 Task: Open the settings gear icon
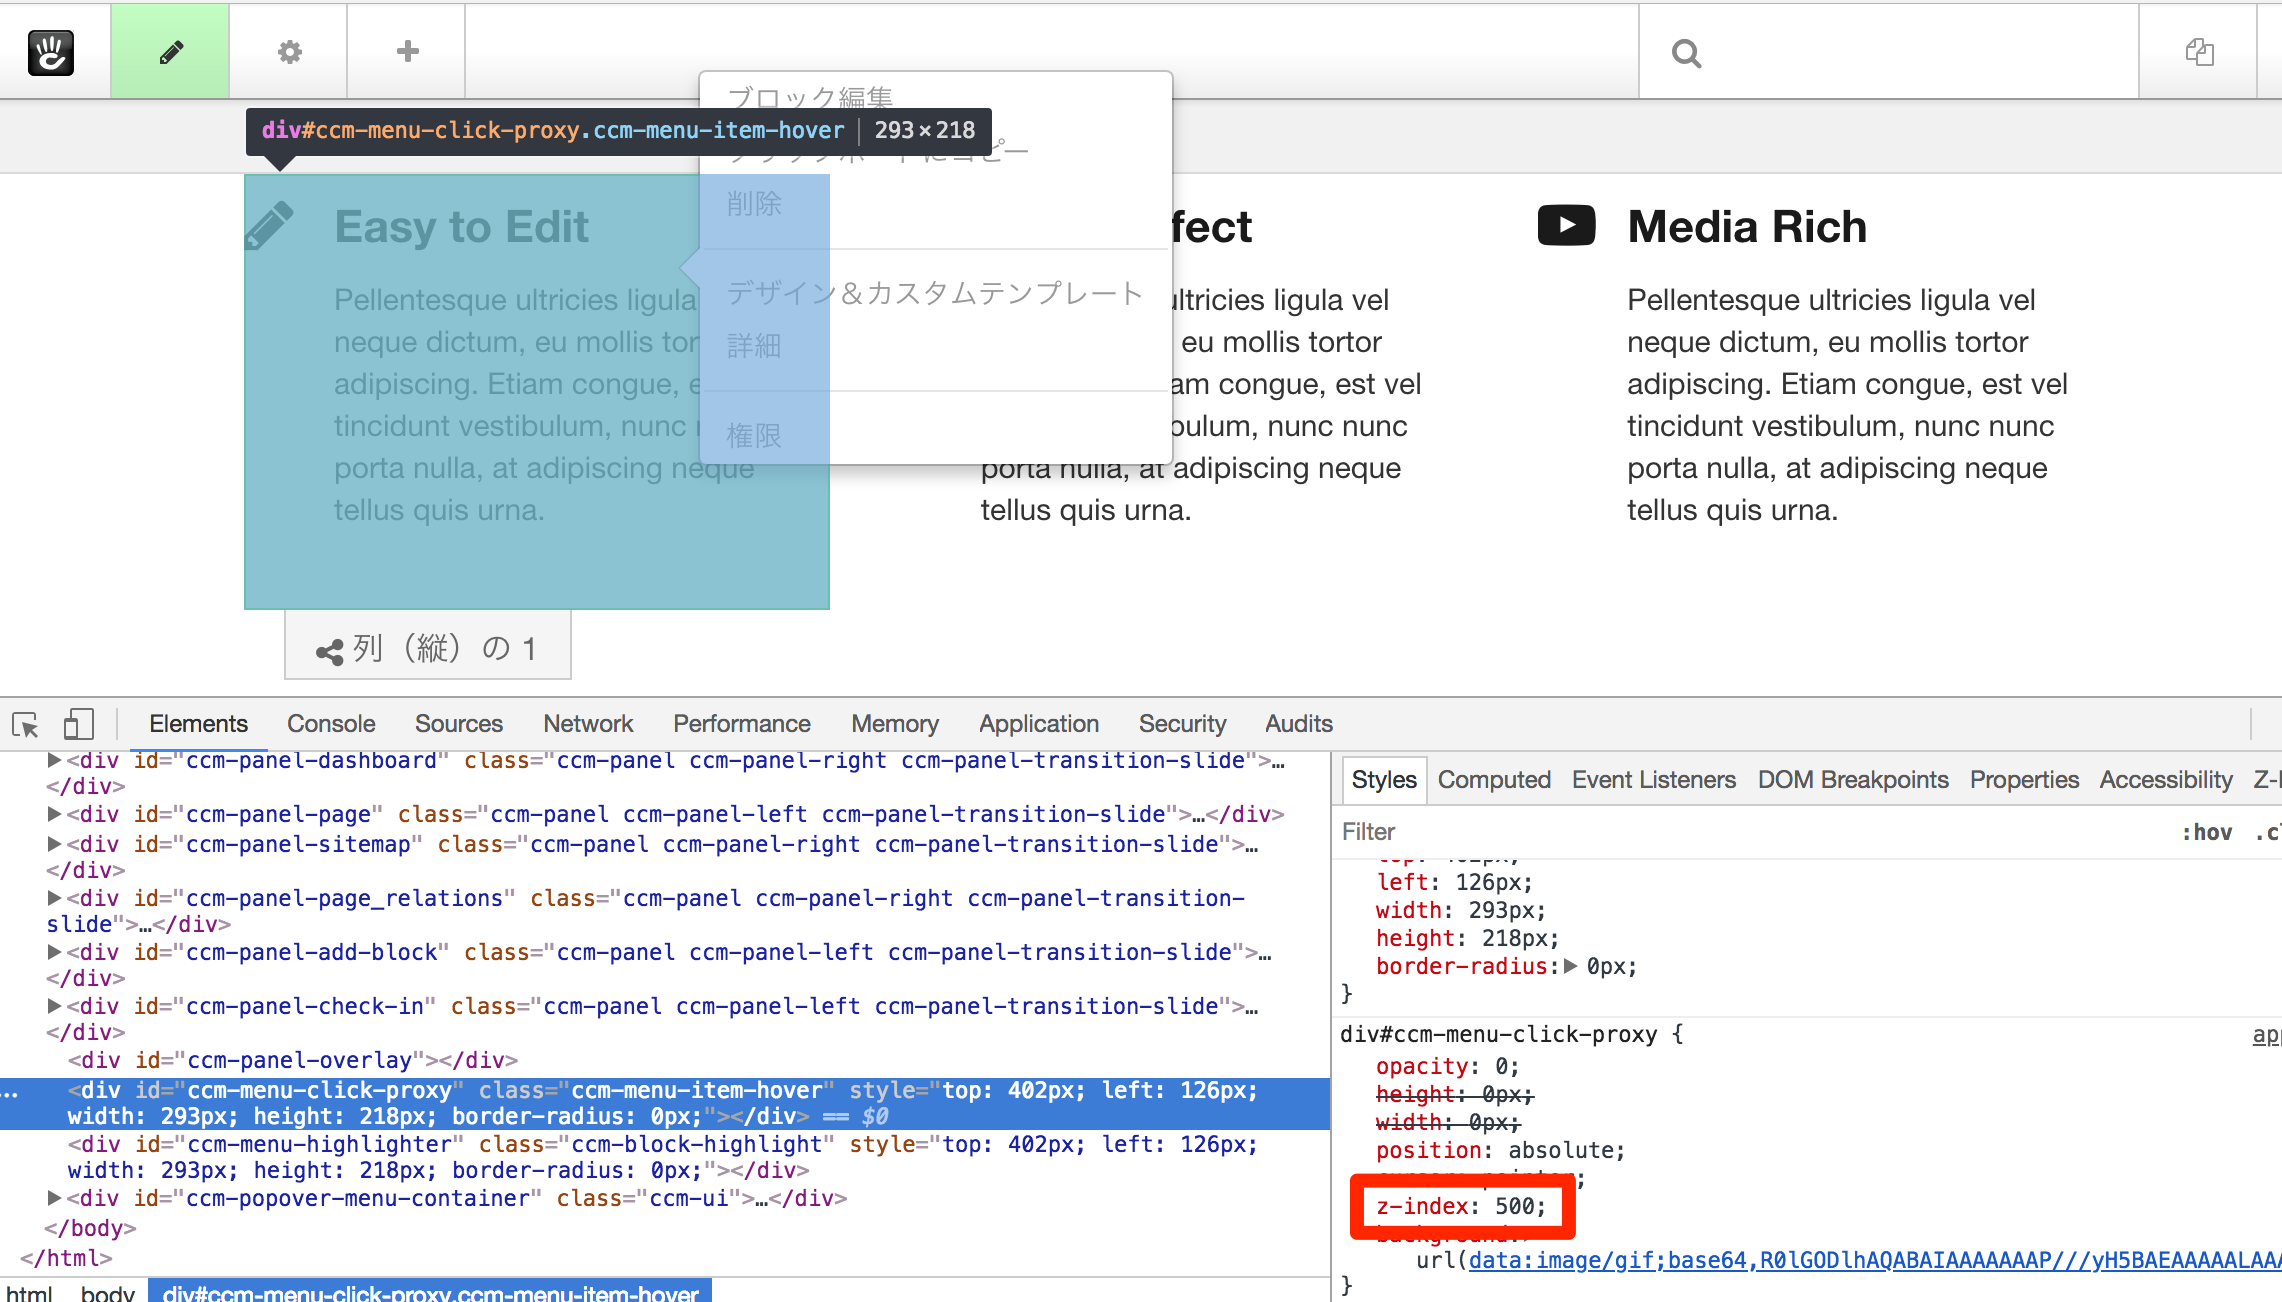[x=288, y=52]
